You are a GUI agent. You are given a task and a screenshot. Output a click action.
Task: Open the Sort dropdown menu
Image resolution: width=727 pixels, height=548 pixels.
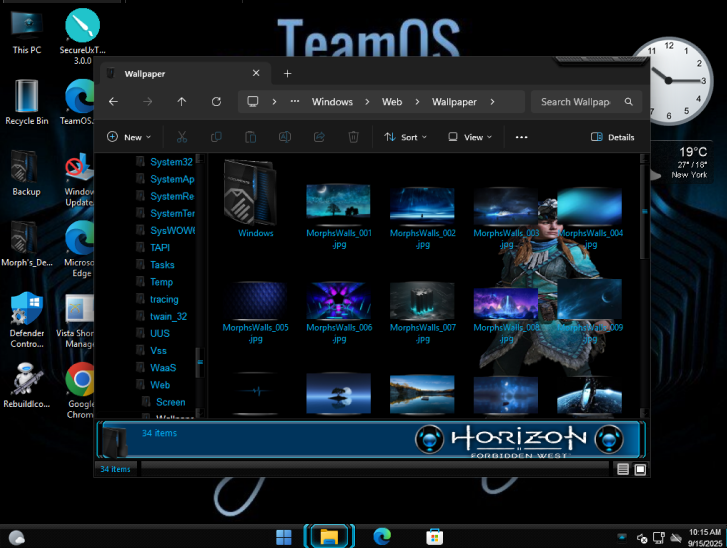[405, 137]
